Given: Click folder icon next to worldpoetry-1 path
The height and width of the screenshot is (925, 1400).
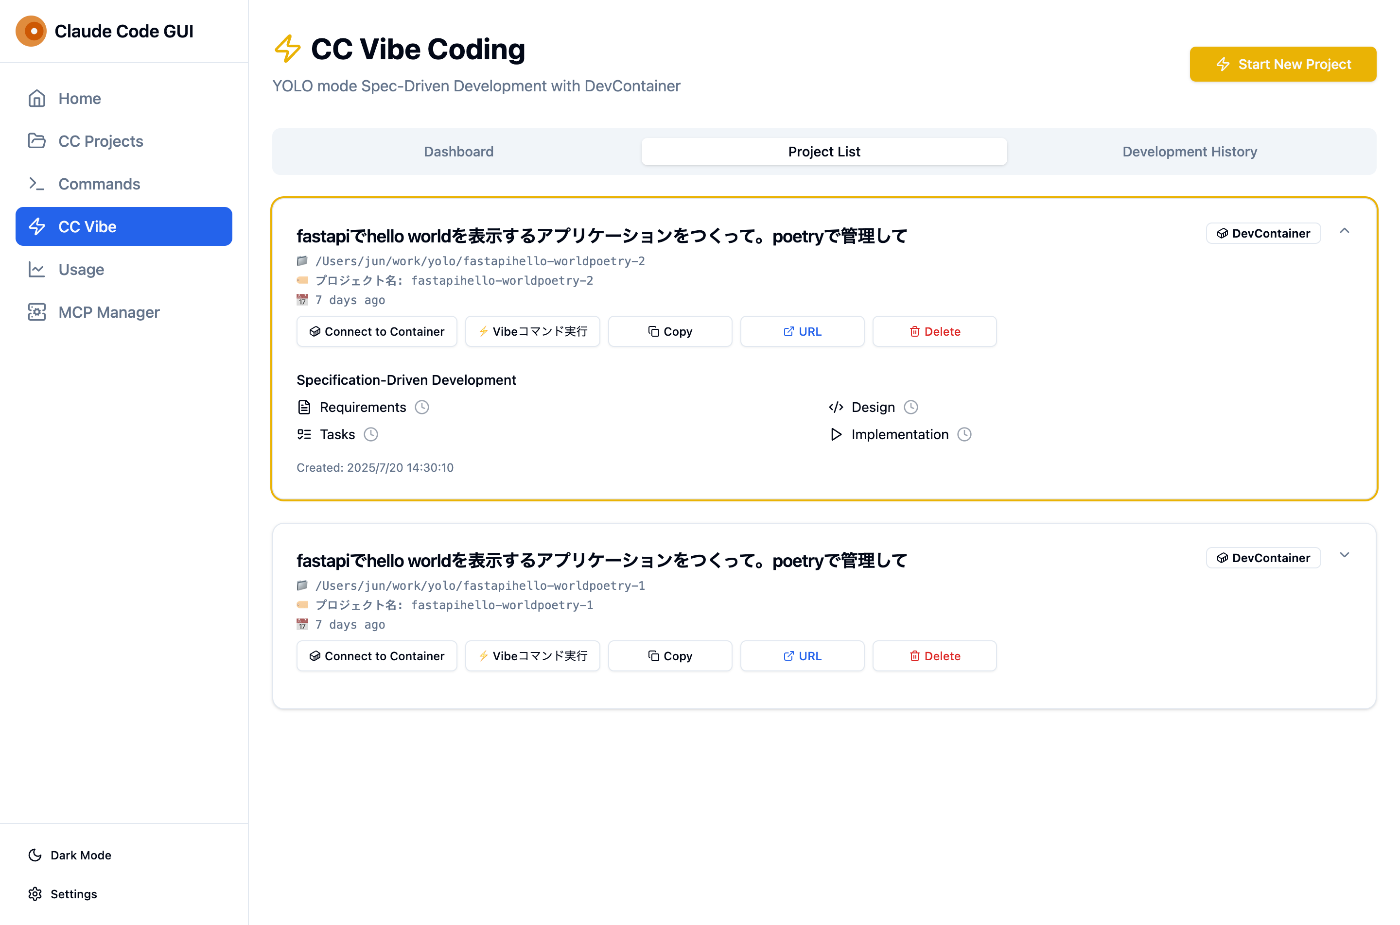Looking at the screenshot, I should tap(302, 585).
